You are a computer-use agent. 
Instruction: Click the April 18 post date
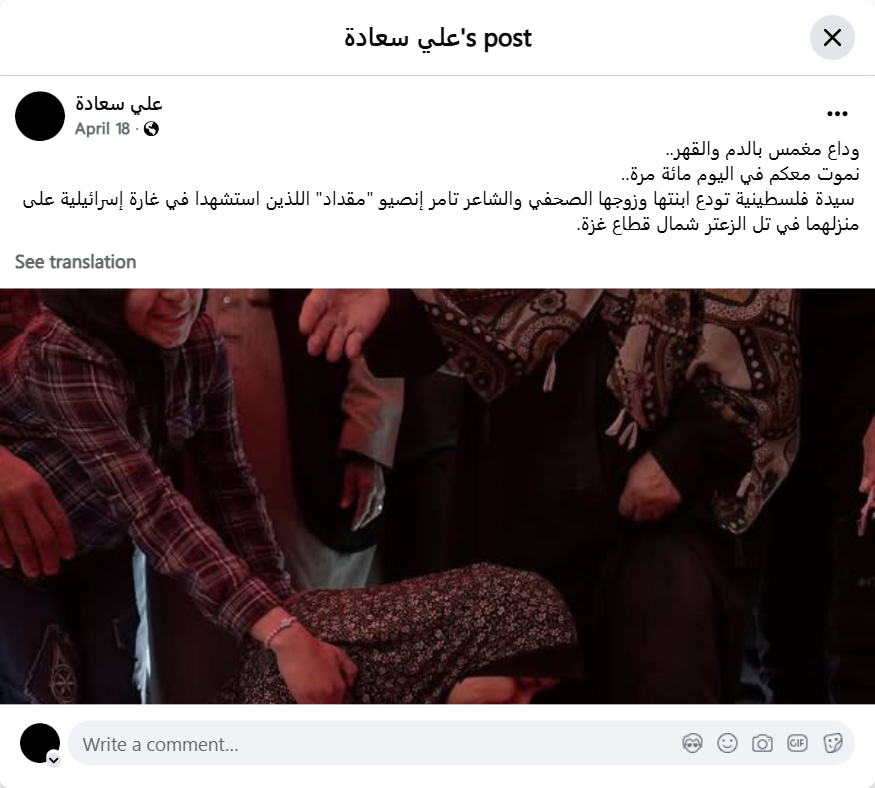(102, 129)
